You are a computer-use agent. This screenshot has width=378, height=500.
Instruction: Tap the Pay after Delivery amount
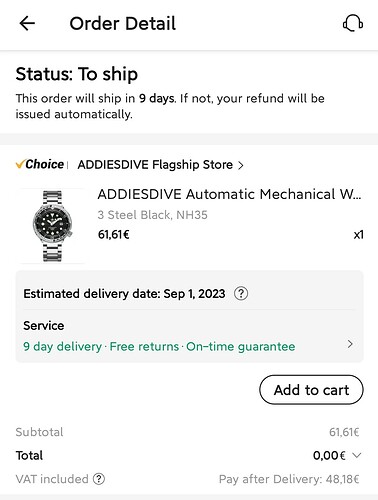(289, 479)
